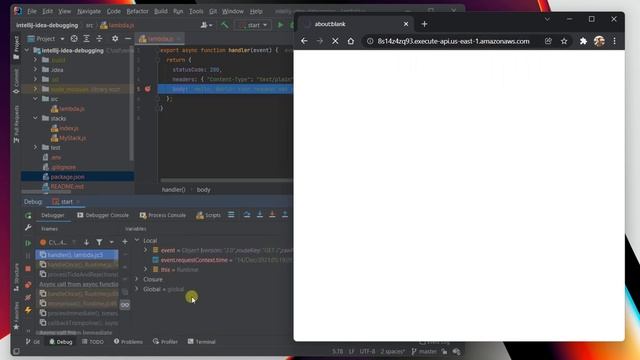Viewport: 640px width, 360px height.
Task: Click Add watch plus icon
Action: (125, 242)
